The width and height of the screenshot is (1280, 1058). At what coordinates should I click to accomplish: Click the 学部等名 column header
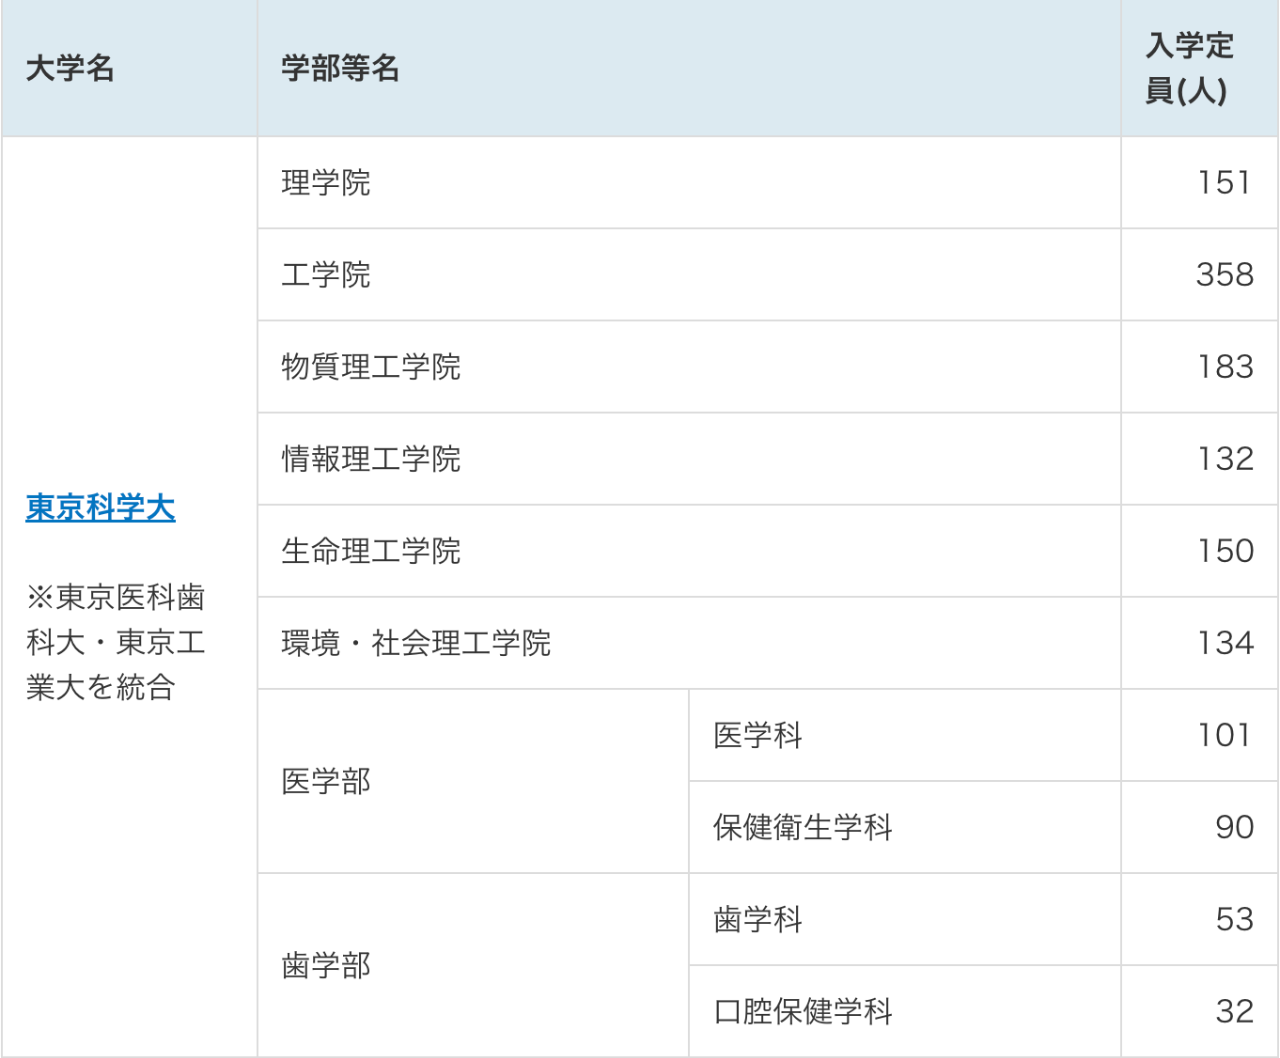click(340, 69)
